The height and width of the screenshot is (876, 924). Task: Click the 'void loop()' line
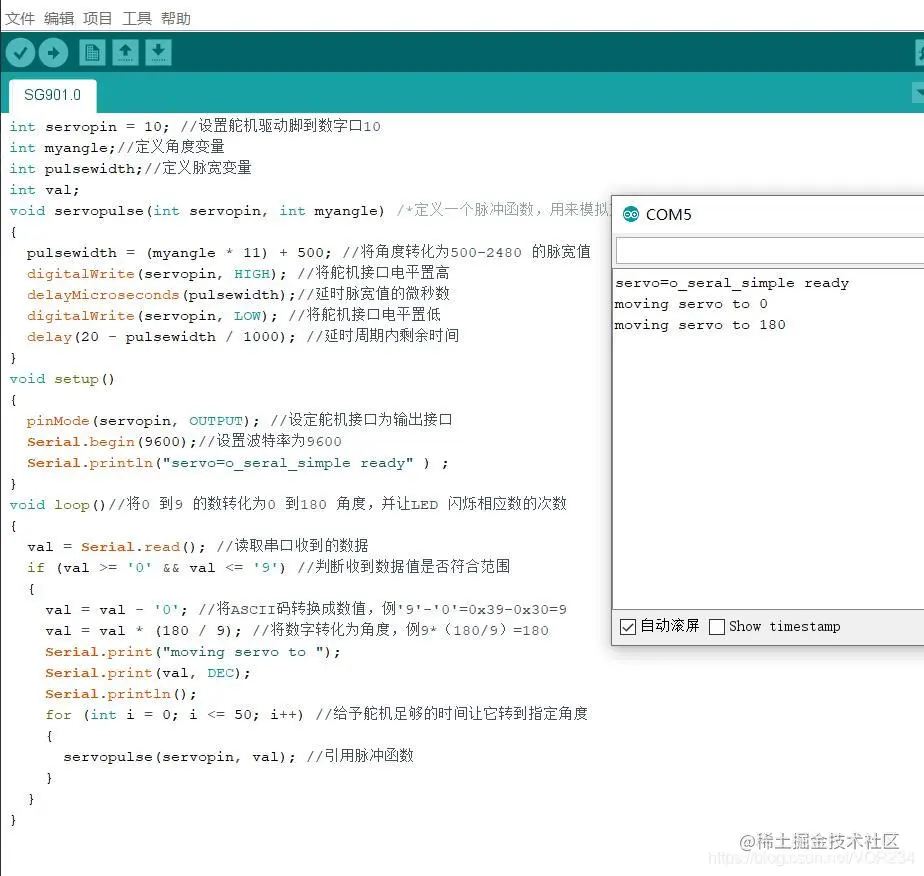tap(288, 504)
